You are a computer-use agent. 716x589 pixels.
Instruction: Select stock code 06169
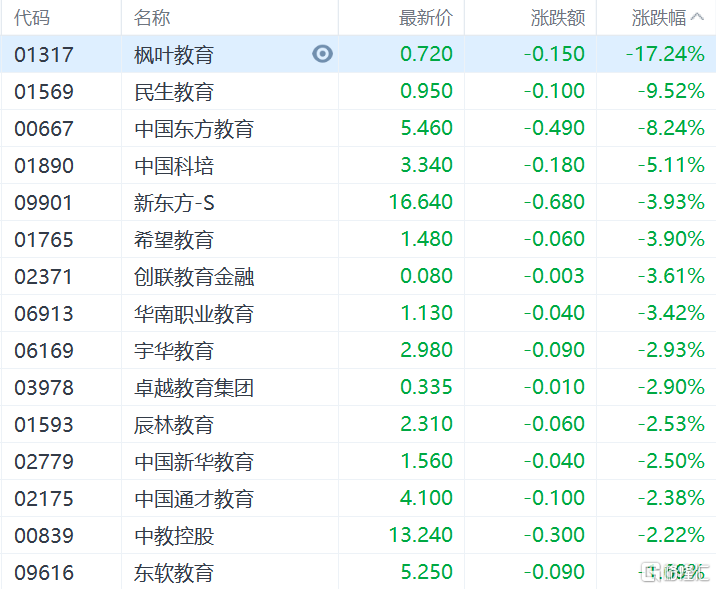pyautogui.click(x=44, y=351)
